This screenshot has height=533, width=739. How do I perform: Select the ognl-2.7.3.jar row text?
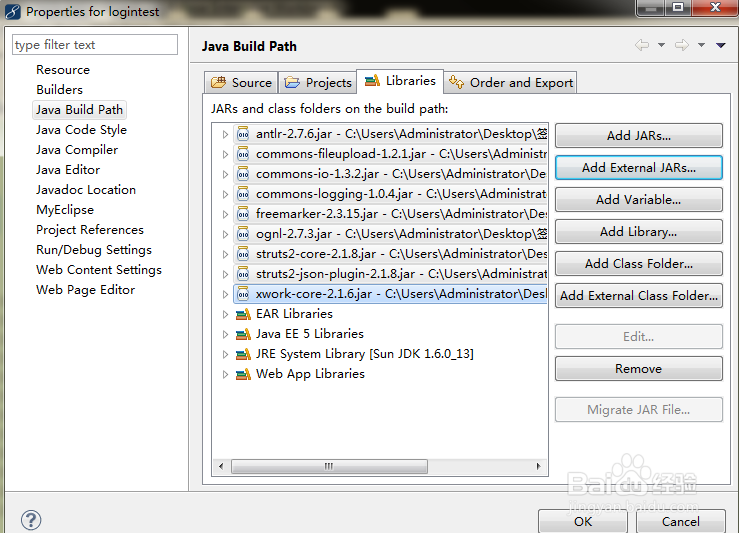click(401, 234)
